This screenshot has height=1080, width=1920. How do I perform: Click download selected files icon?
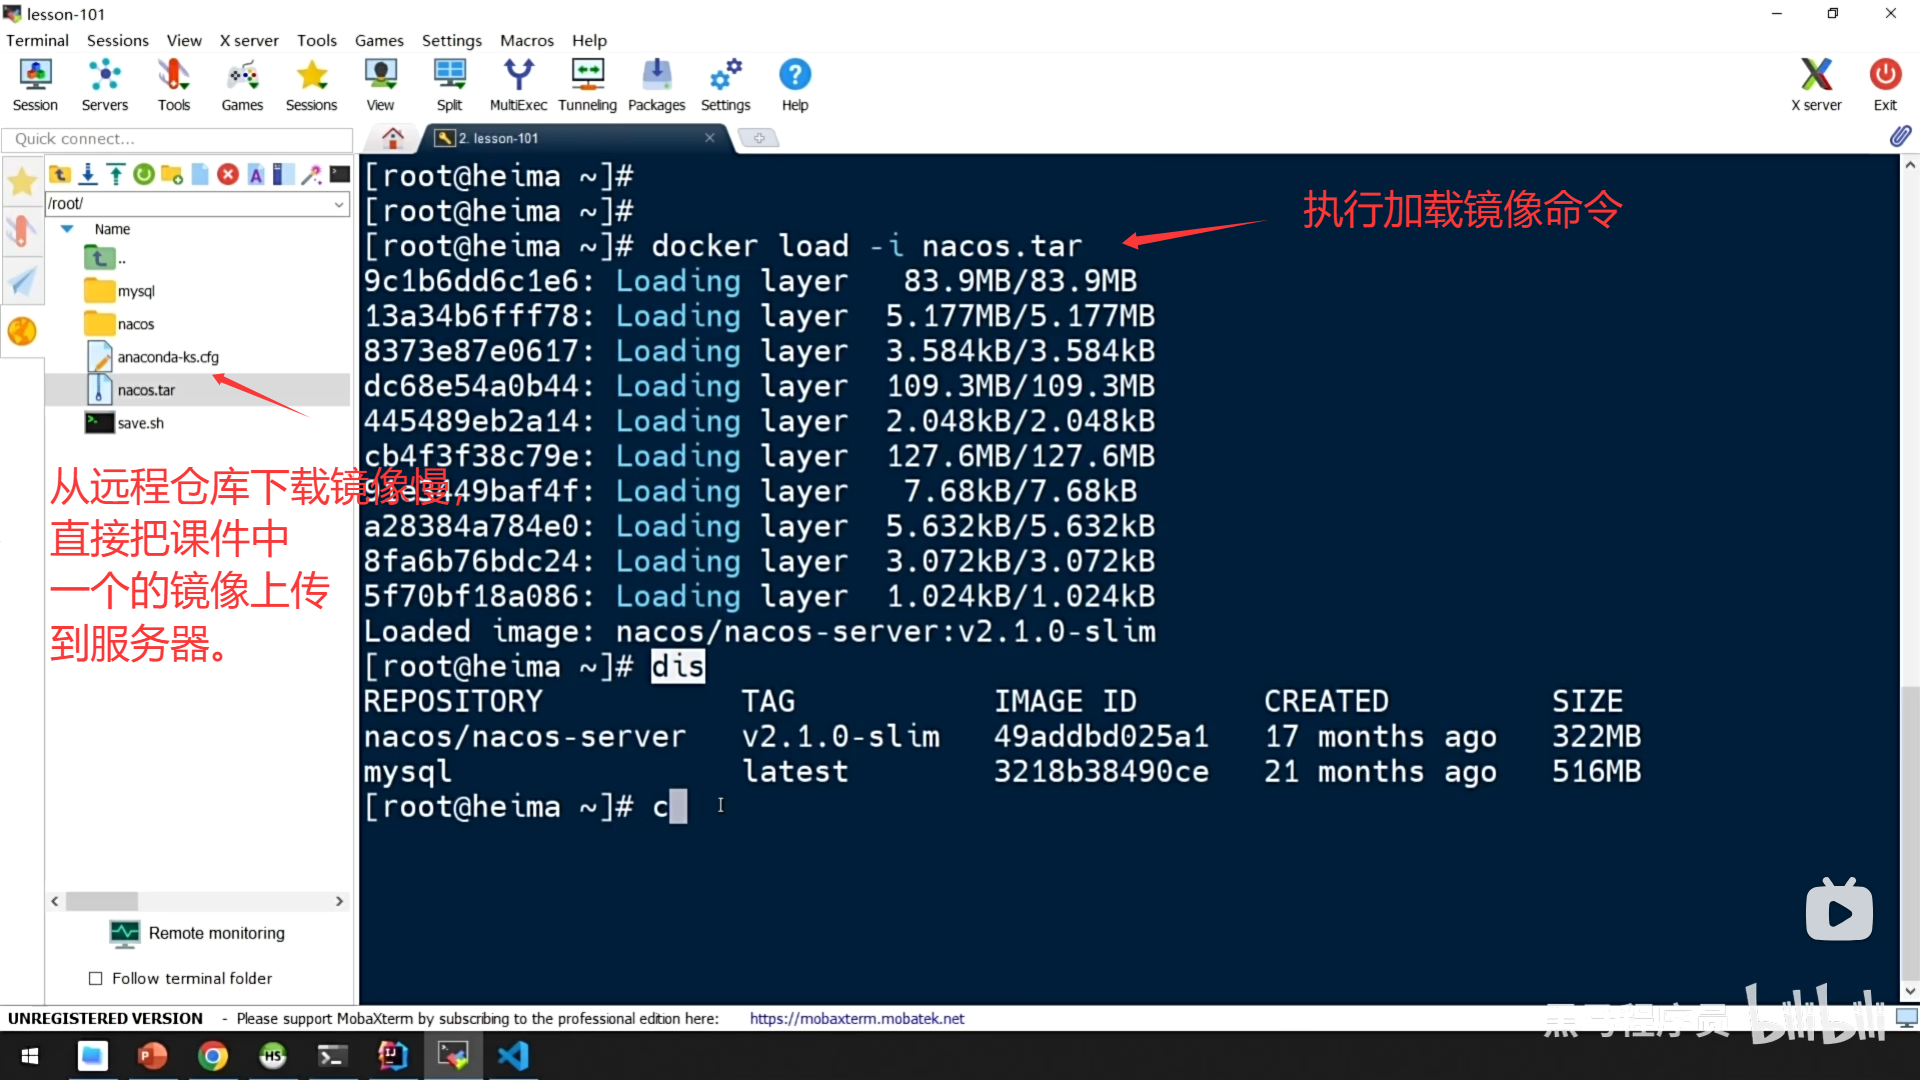(88, 175)
